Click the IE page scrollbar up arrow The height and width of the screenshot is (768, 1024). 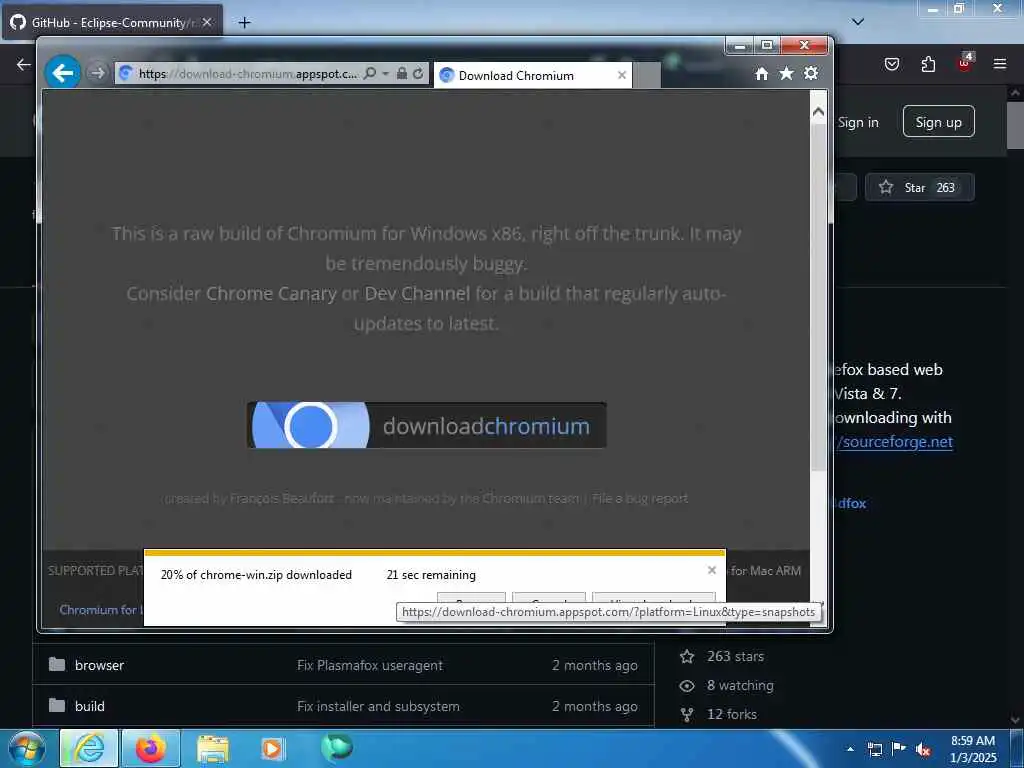pyautogui.click(x=818, y=112)
